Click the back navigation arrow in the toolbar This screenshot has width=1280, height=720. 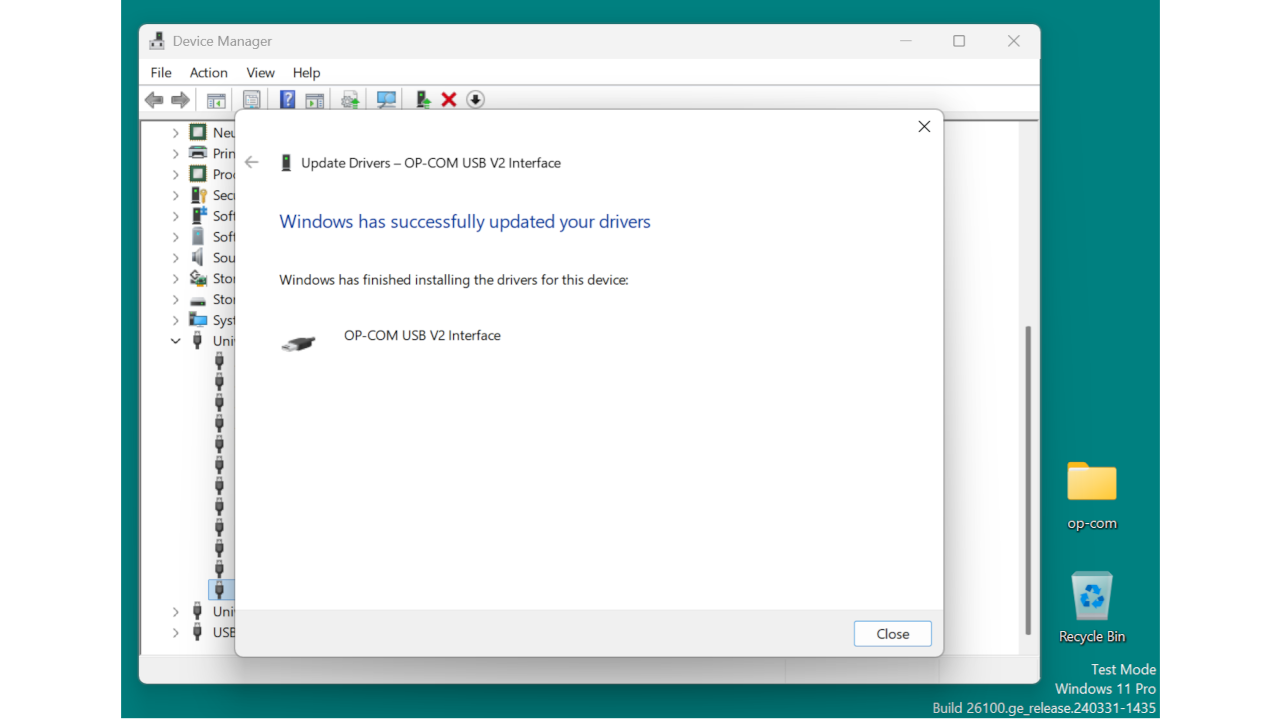click(153, 99)
